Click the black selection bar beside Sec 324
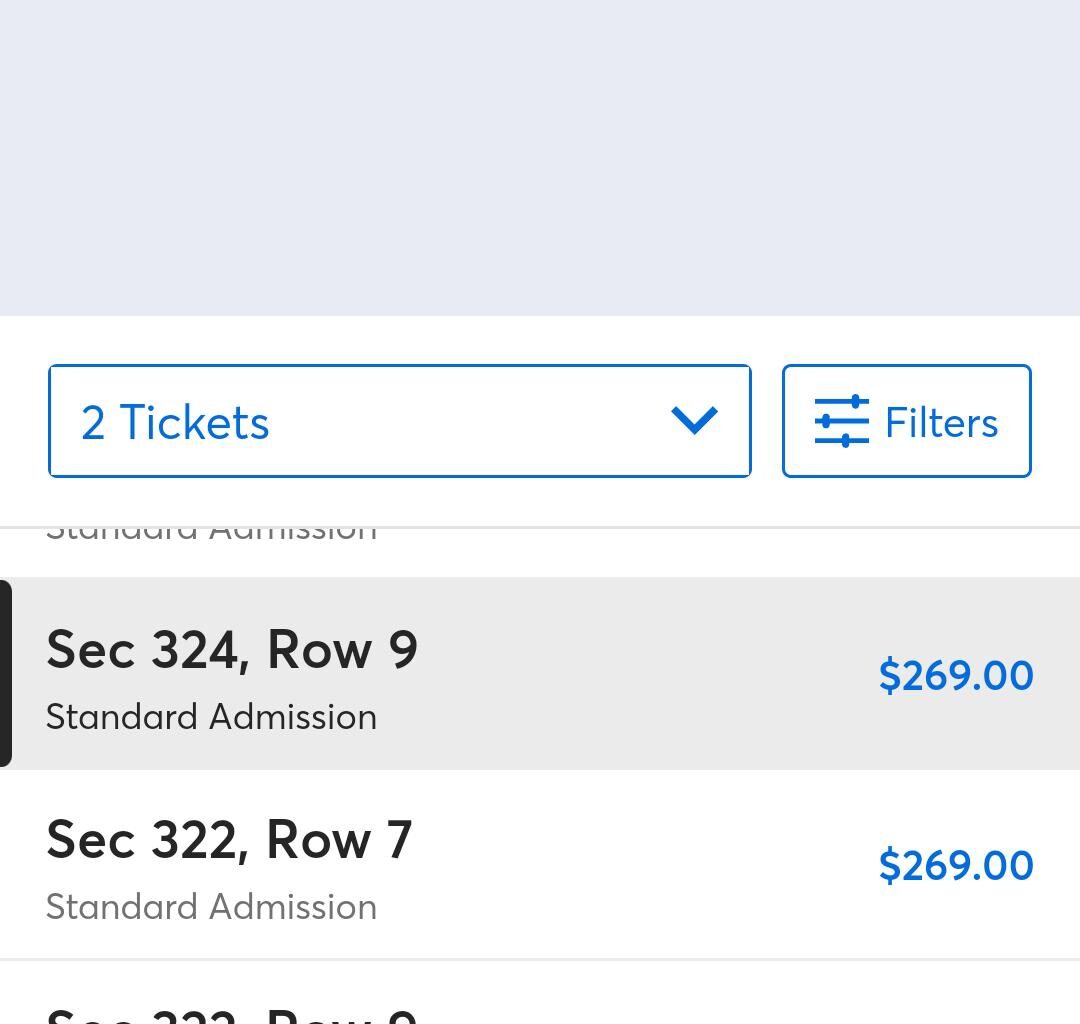Screen dimensions: 1080x1024 [x=5, y=670]
